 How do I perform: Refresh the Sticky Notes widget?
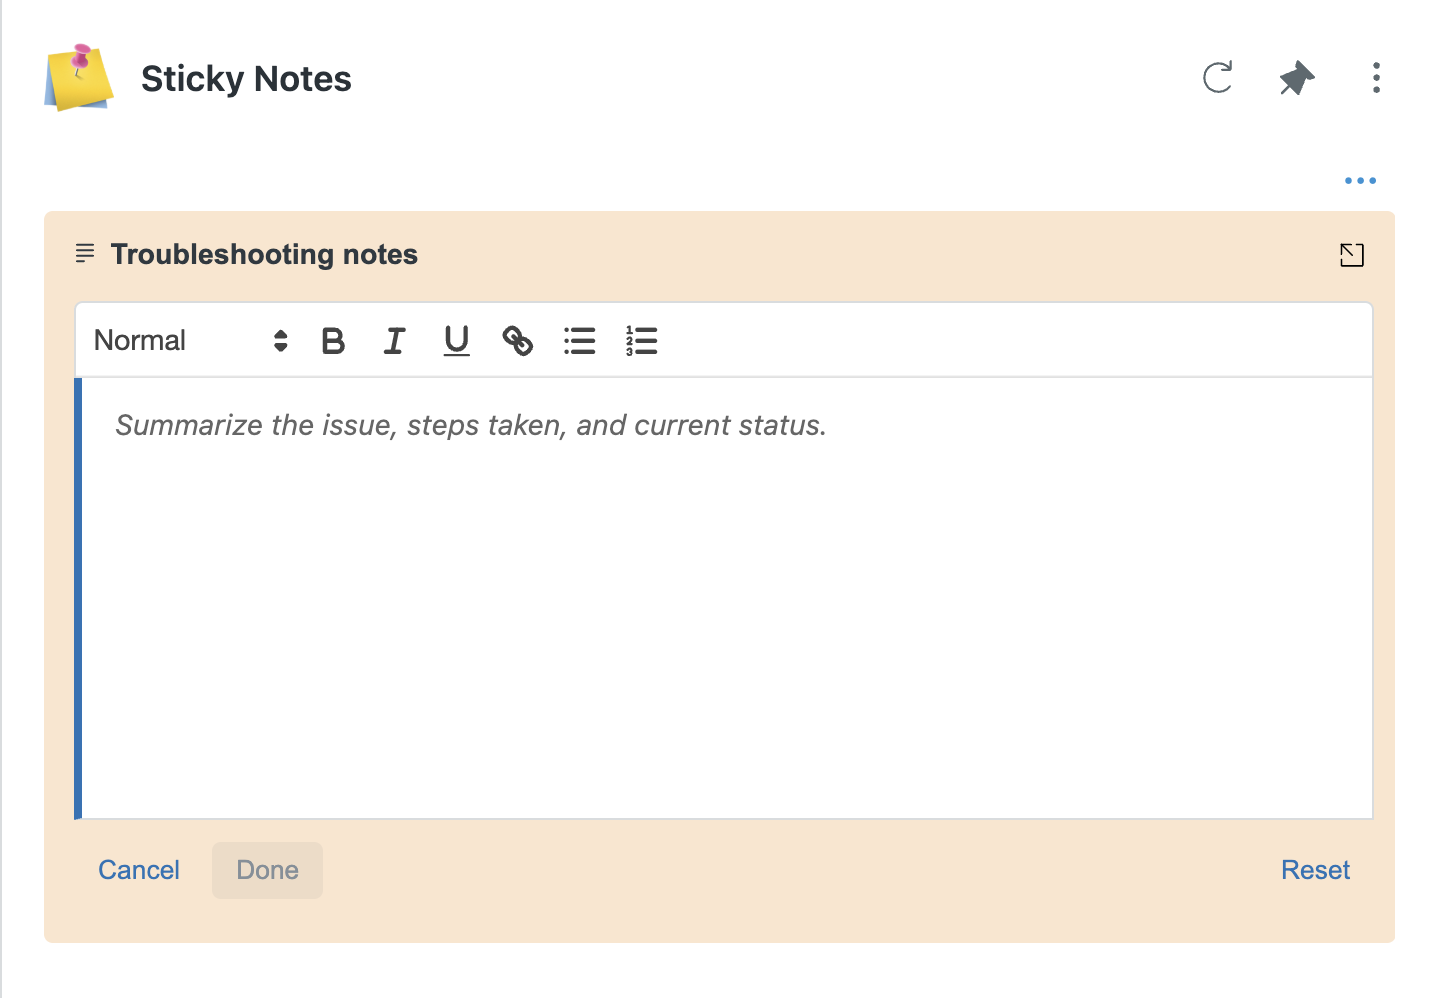[x=1217, y=78]
